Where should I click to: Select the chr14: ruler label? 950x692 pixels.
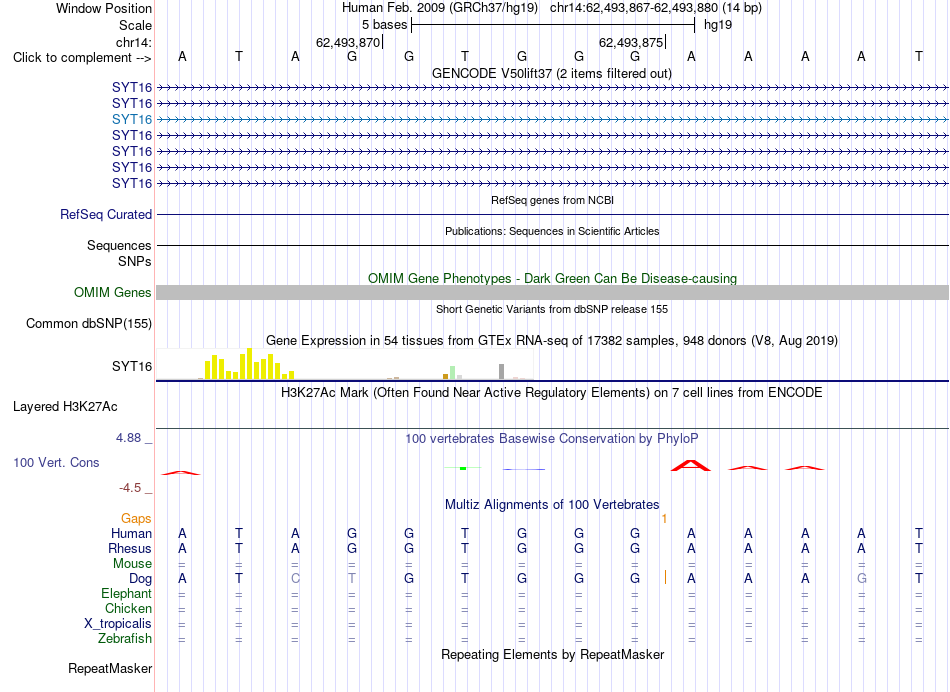pyautogui.click(x=134, y=42)
